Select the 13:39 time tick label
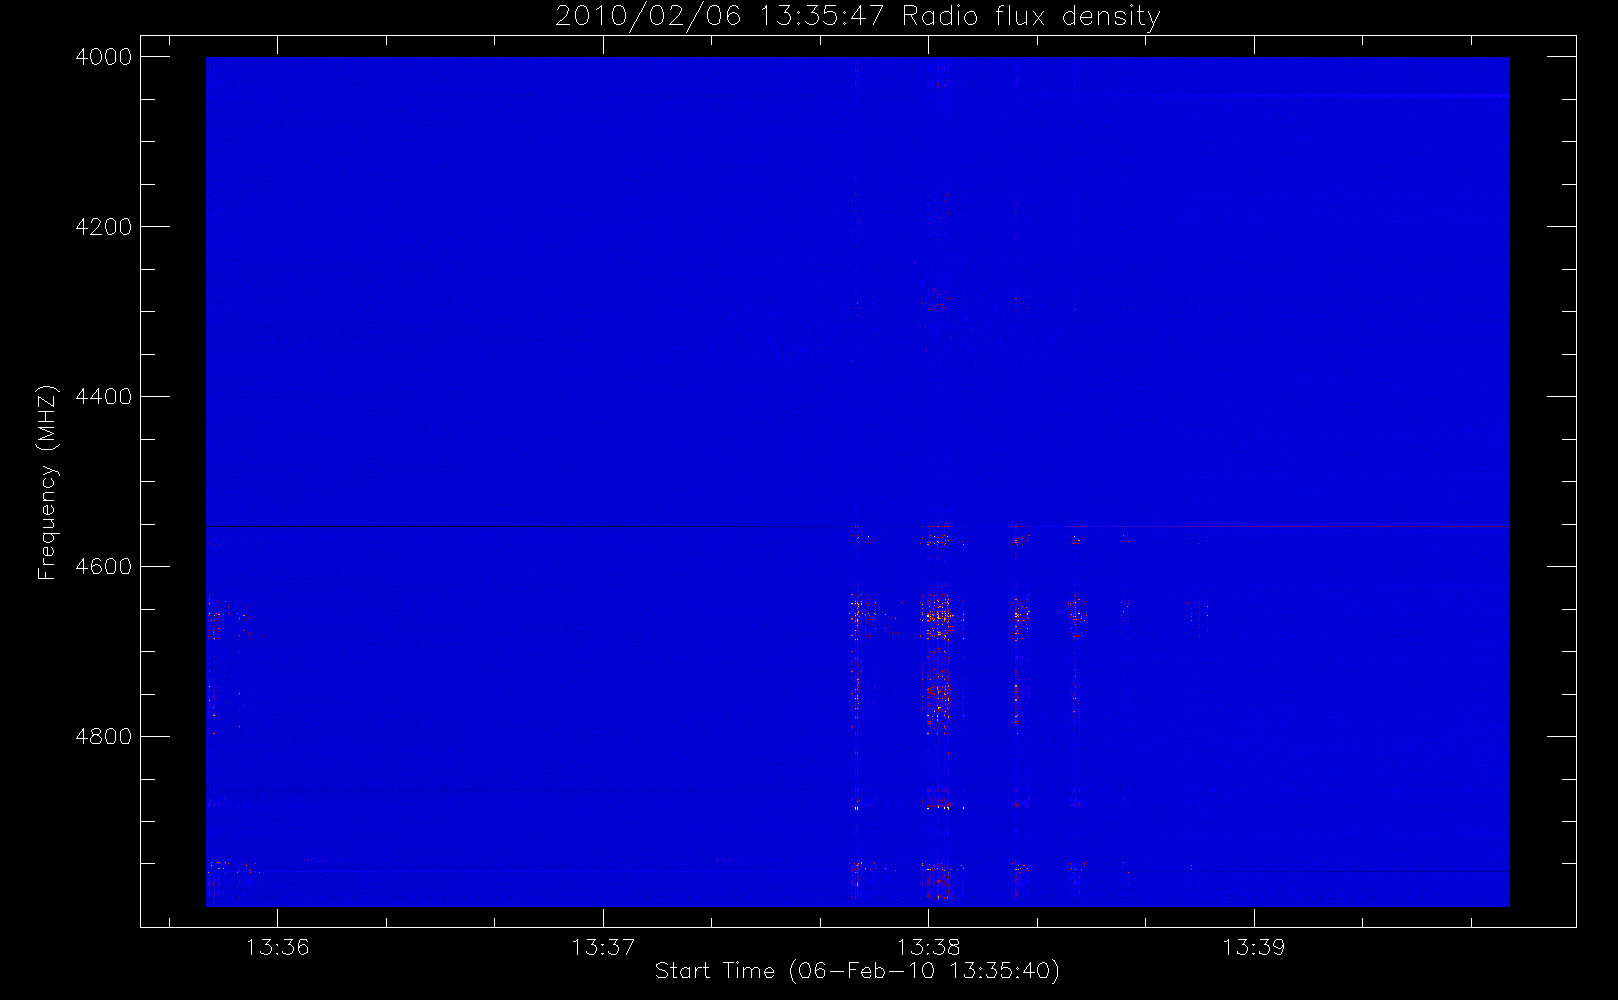Viewport: 1618px width, 1000px height. (x=1254, y=947)
